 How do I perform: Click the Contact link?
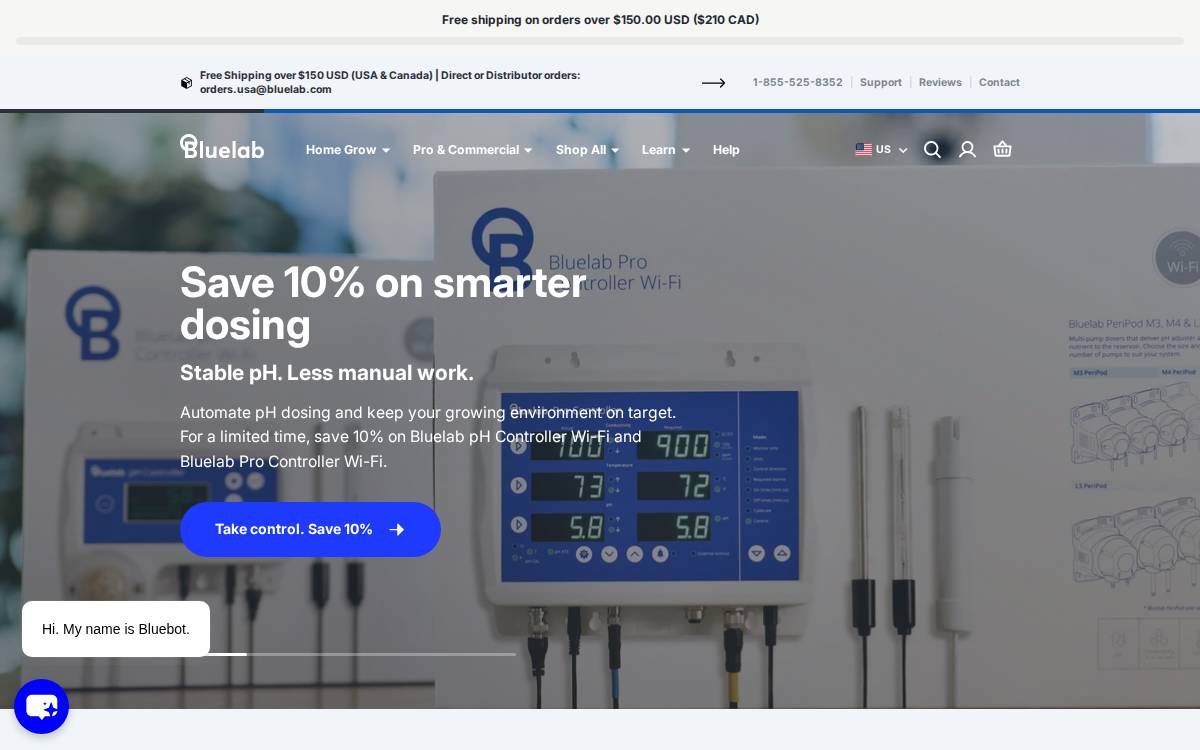coord(999,83)
